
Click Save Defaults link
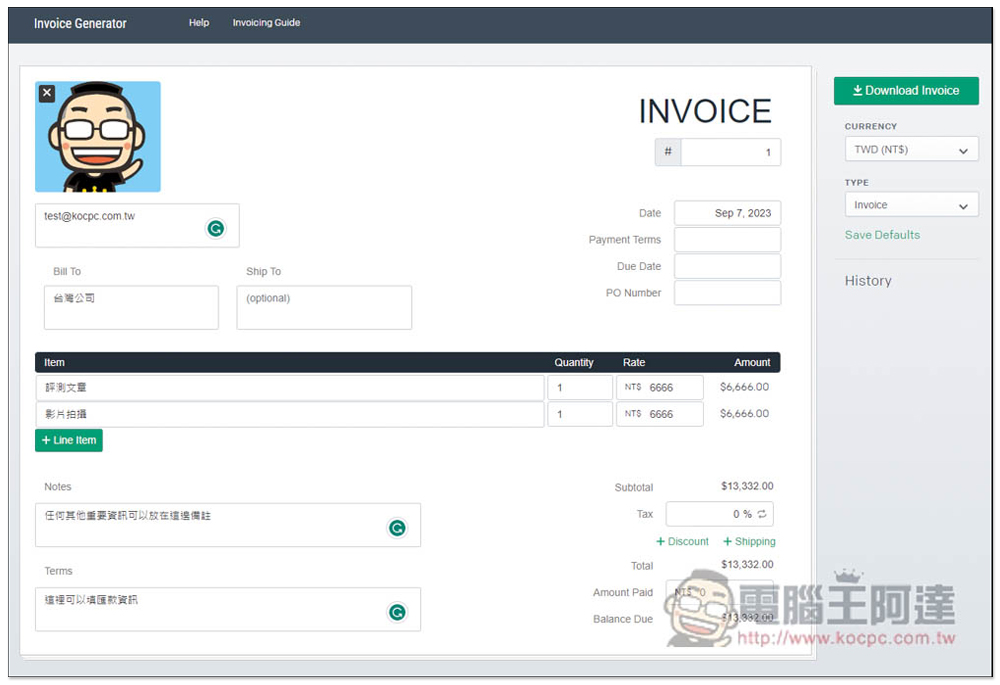(x=882, y=235)
